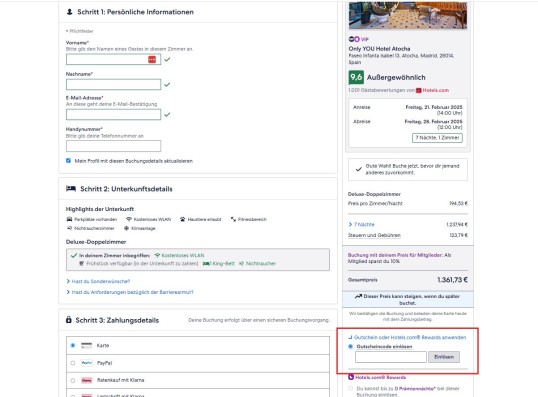Viewport: 538px width, 397px height.
Task: Click the green check next to In deinem Zimmer inbegriffen
Action: (74, 255)
